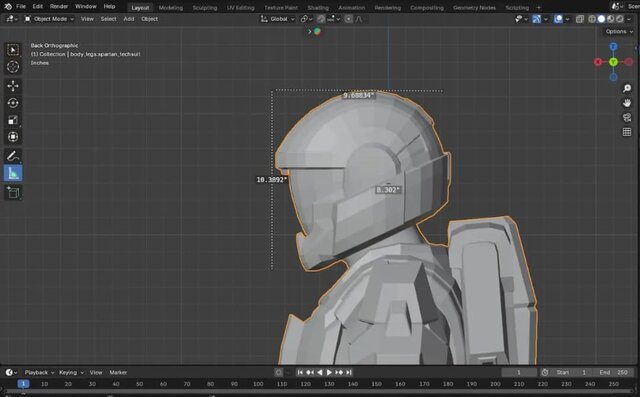Jump to the end frame
This screenshot has width=640, height=397.
click(x=349, y=372)
